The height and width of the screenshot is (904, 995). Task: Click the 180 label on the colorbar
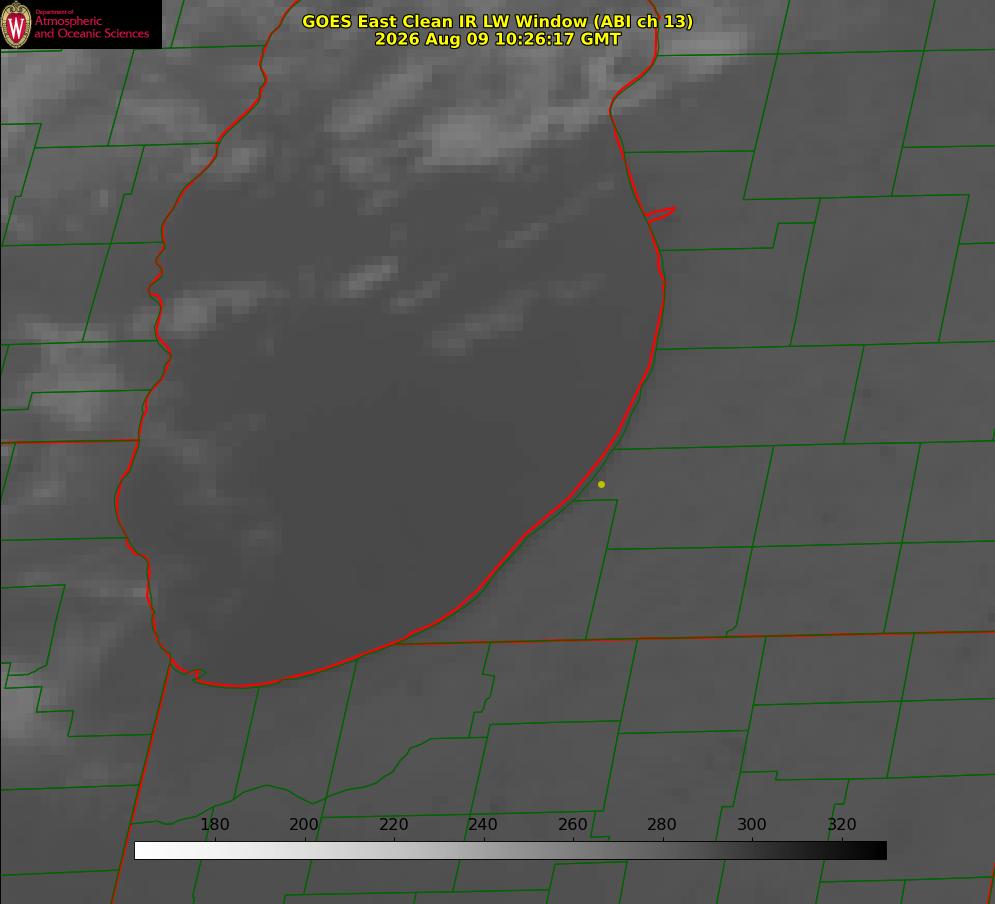(x=214, y=824)
